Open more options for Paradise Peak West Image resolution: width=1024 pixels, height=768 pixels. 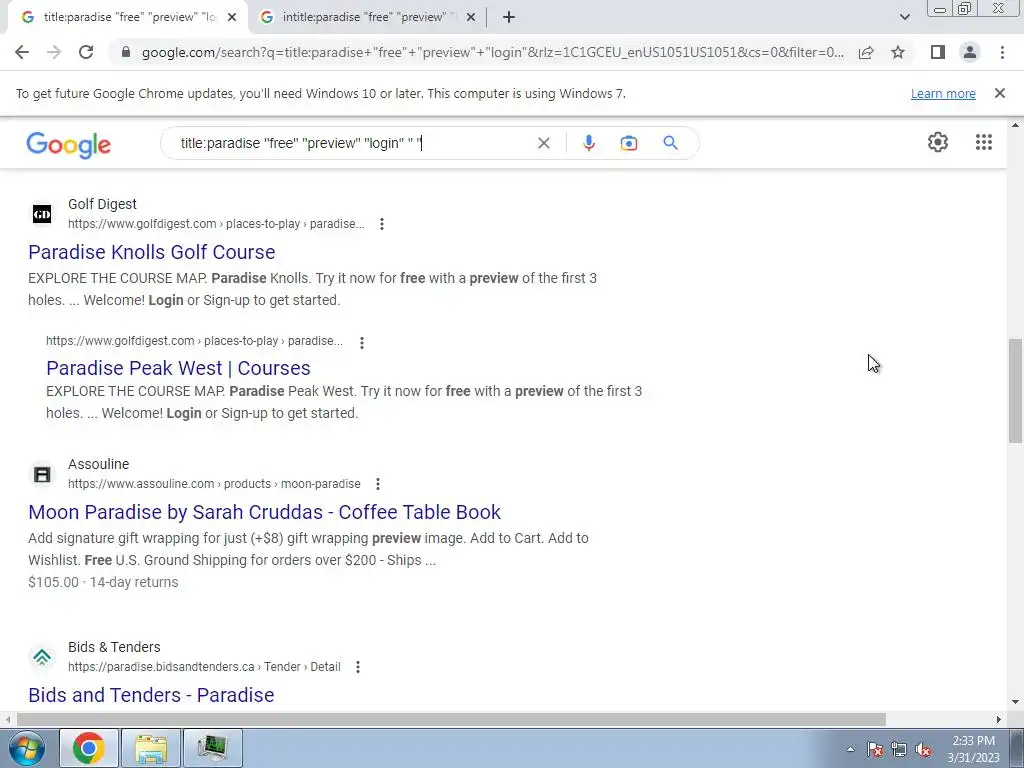(x=362, y=342)
